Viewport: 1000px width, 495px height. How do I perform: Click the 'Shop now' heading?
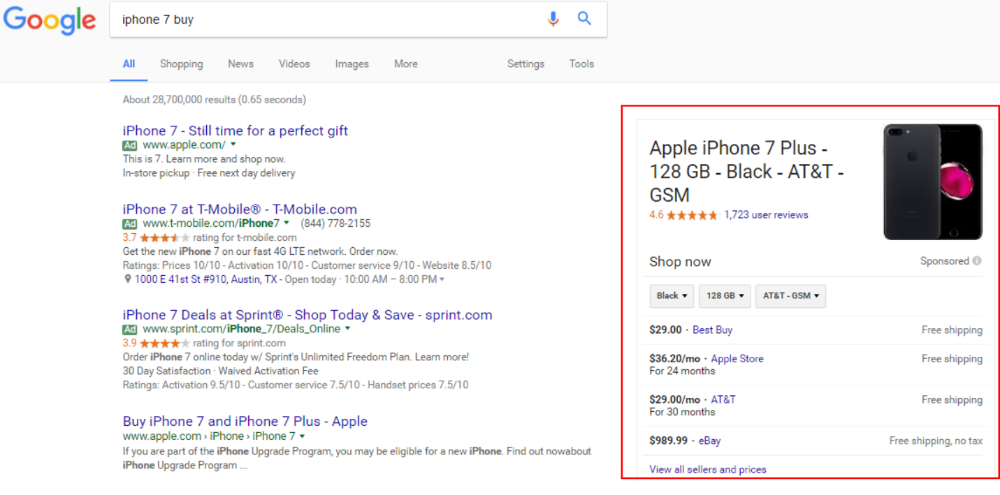click(x=680, y=262)
